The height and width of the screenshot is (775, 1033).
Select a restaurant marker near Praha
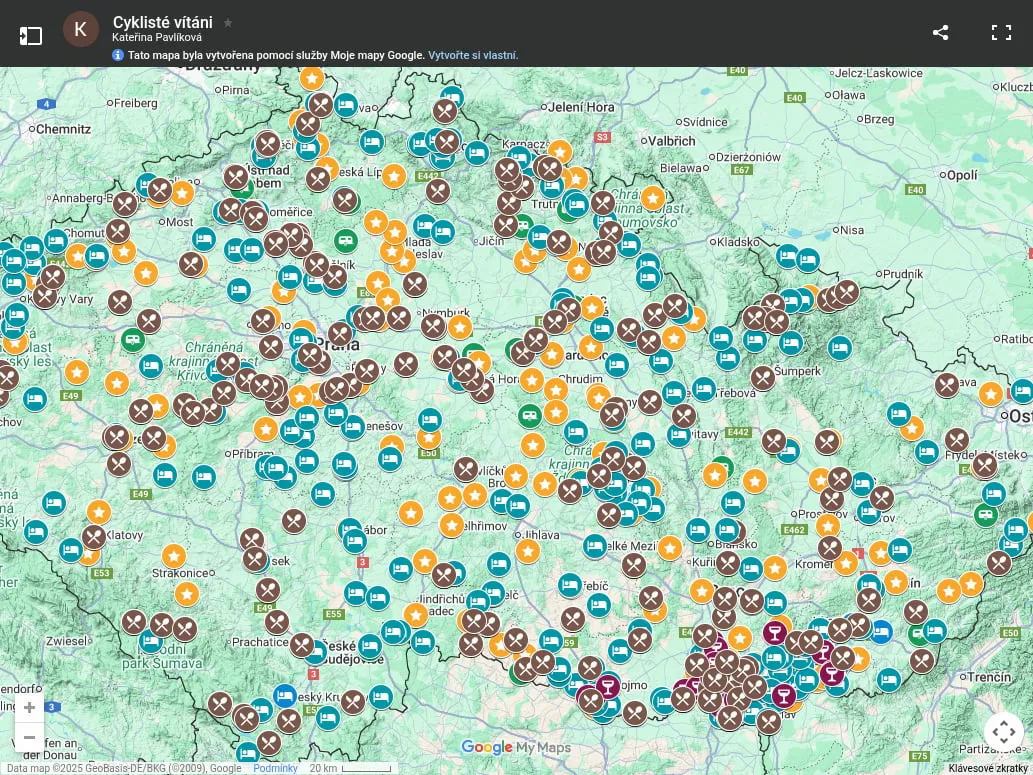(339, 334)
